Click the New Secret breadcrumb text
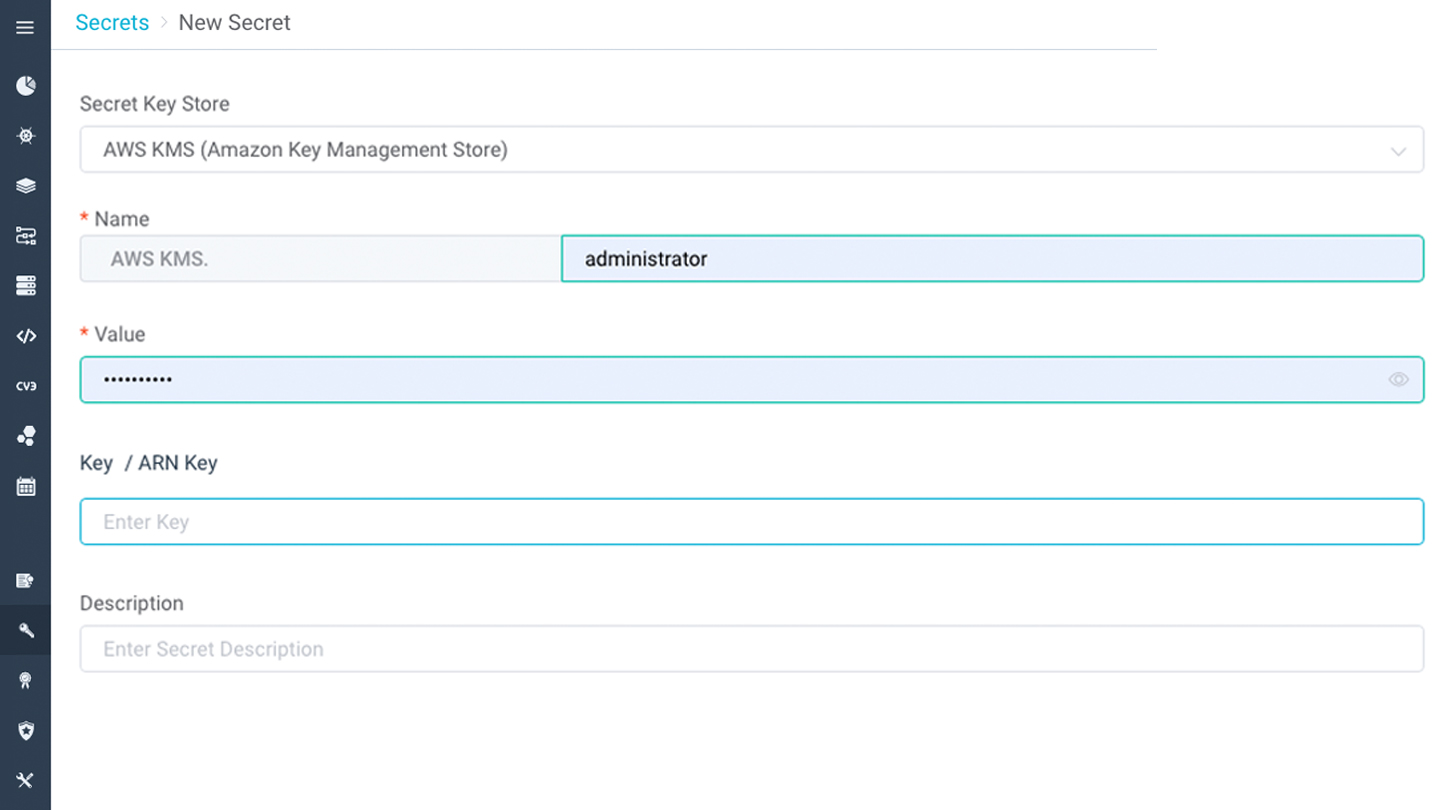Screen dimensions: 1440x810 (x=234, y=23)
